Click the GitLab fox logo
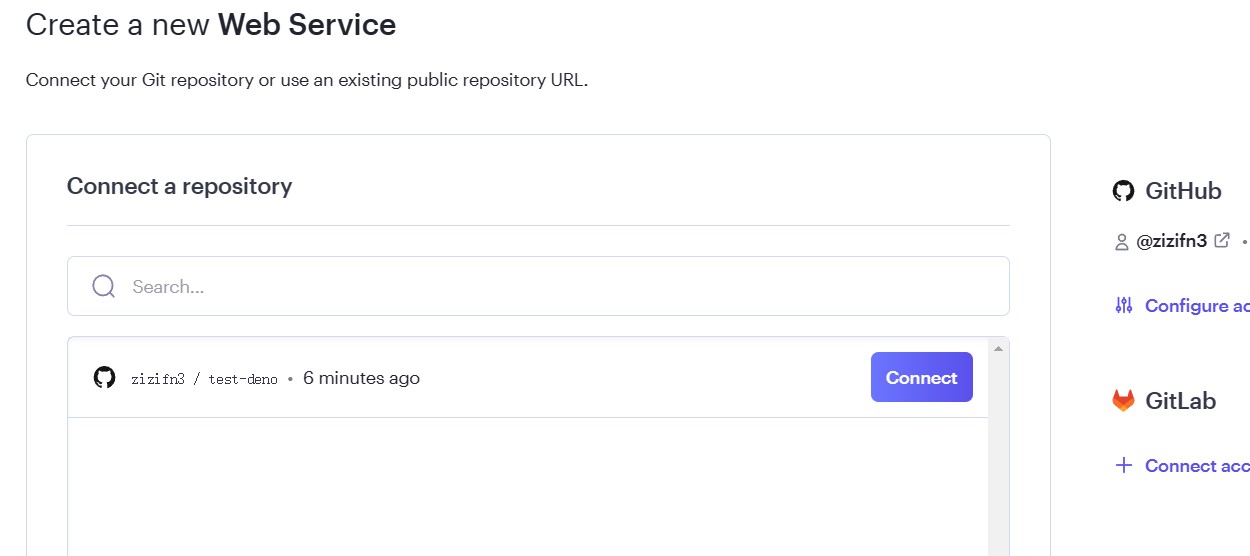Image resolution: width=1250 pixels, height=556 pixels. click(x=1123, y=401)
